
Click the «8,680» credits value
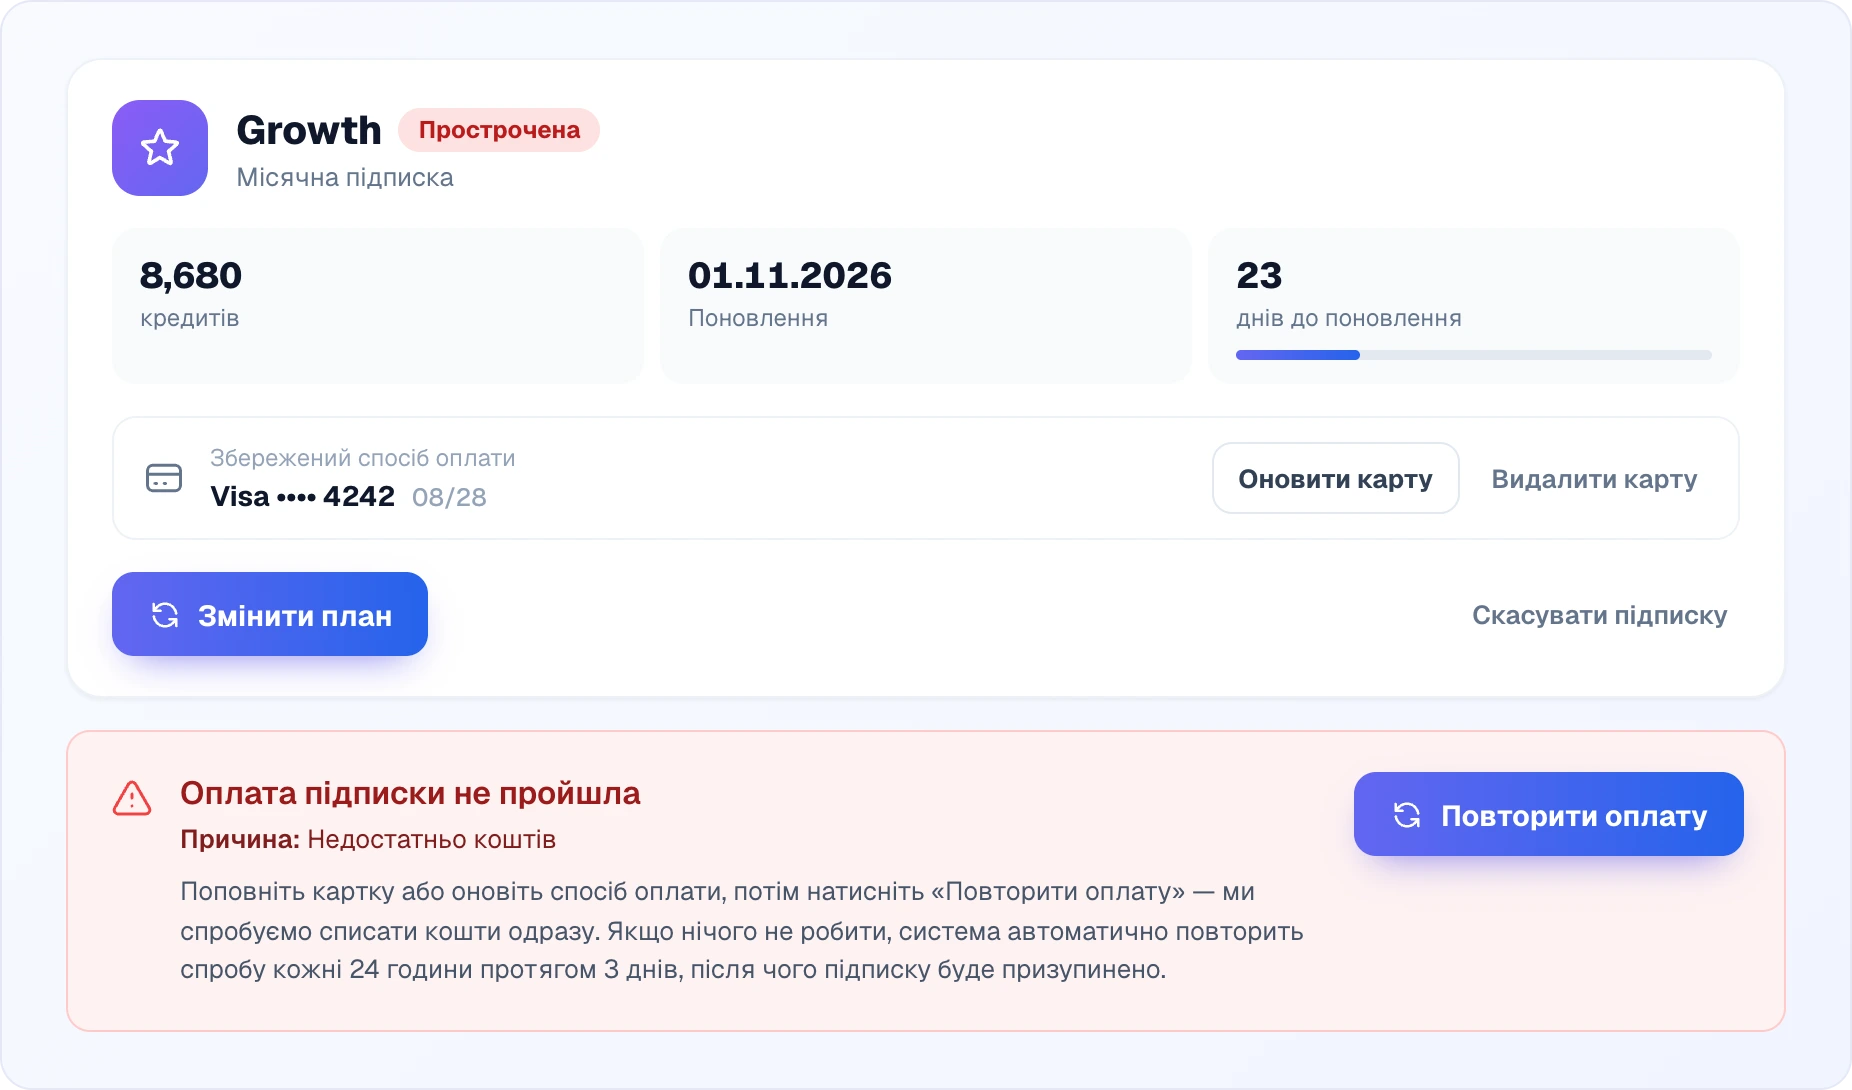pos(191,275)
